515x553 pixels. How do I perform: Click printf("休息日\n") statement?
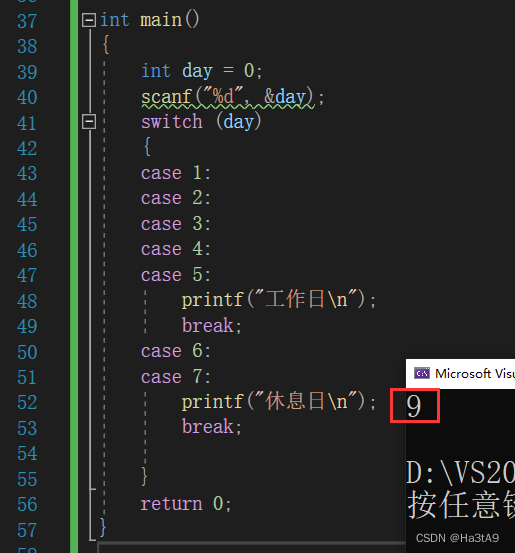click(279, 401)
